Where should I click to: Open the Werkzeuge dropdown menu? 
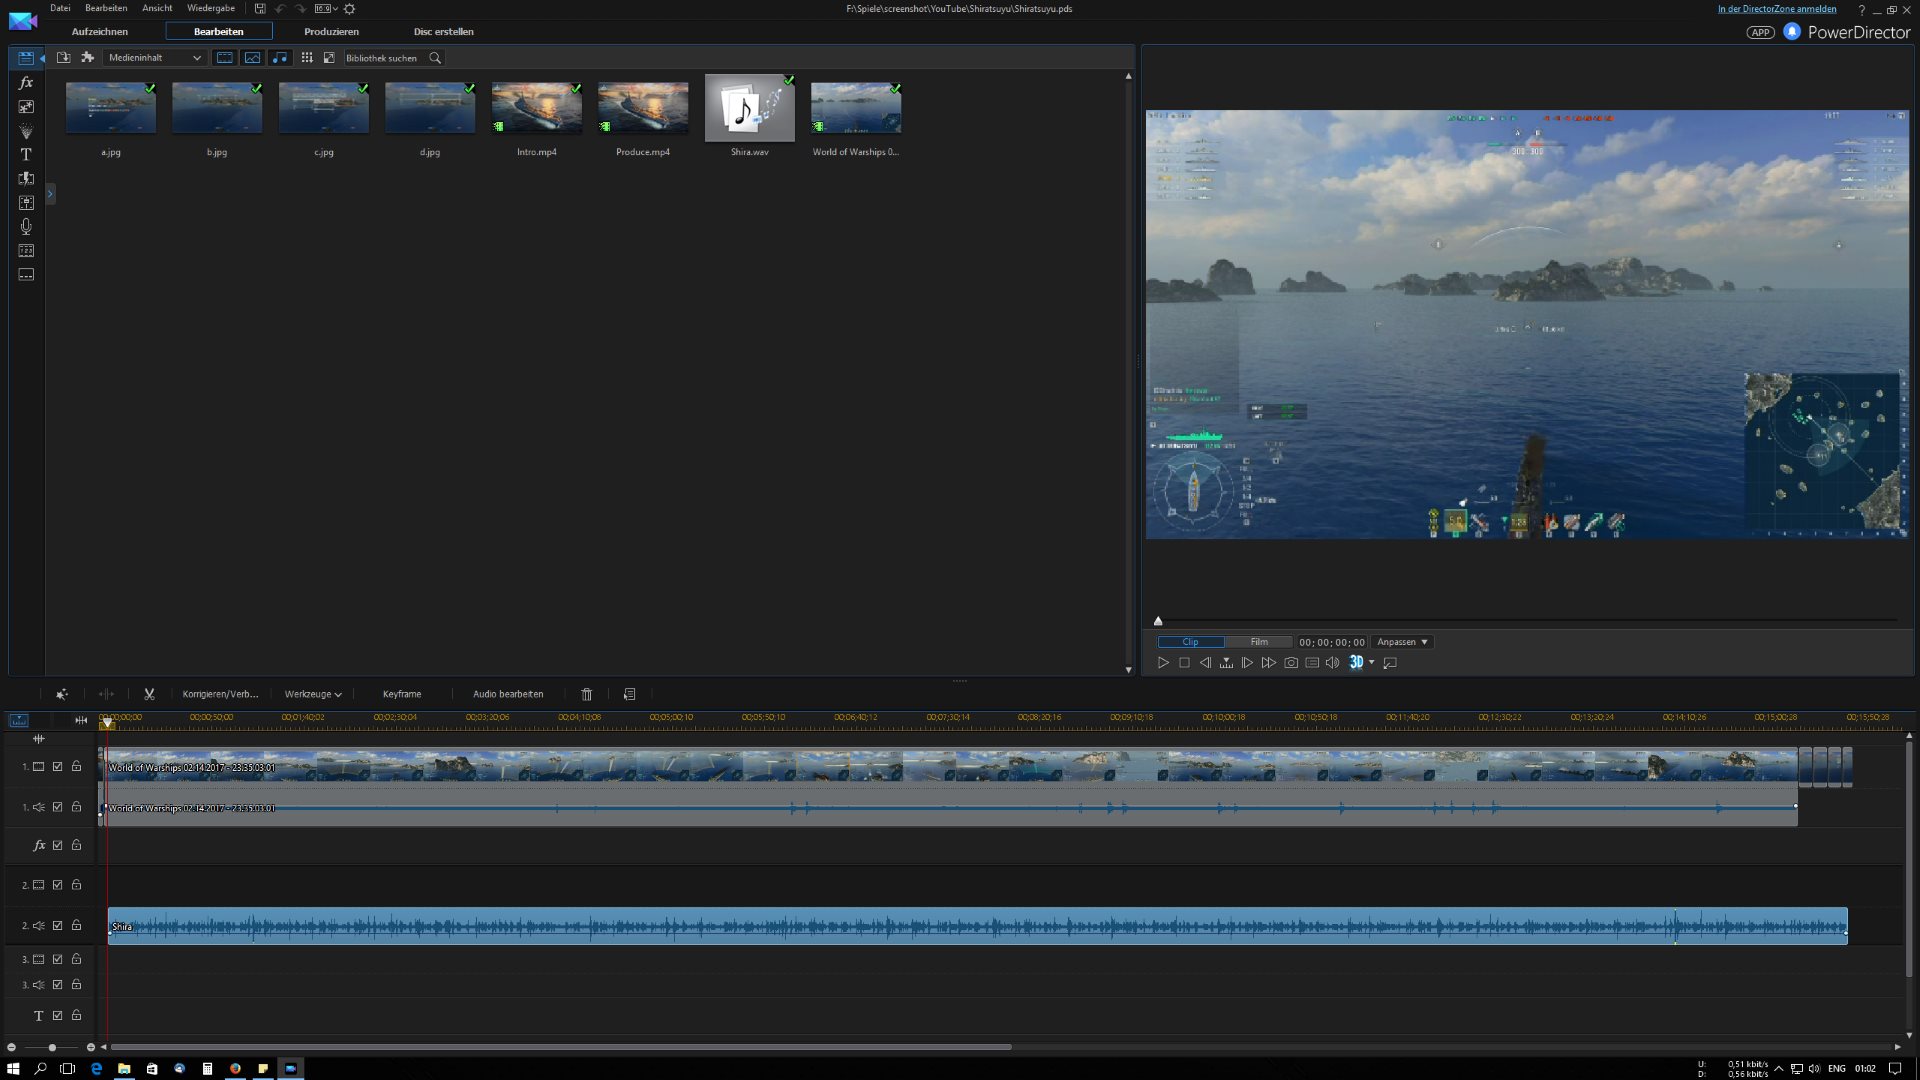313,694
